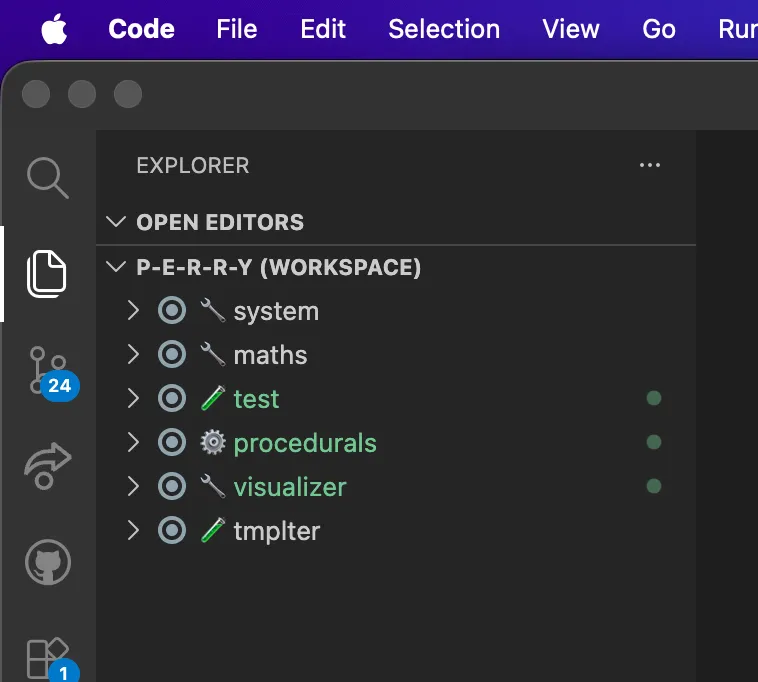Open the Search view in activity bar
The height and width of the screenshot is (682, 758).
47,177
